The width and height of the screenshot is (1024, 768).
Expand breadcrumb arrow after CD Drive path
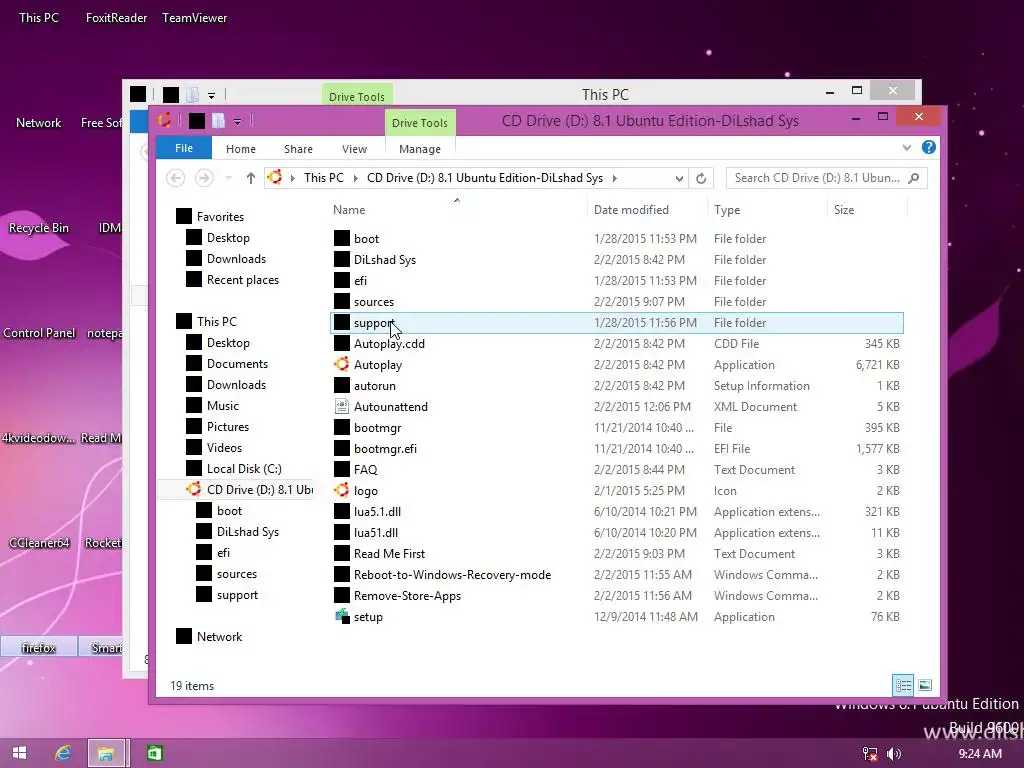[x=615, y=178]
